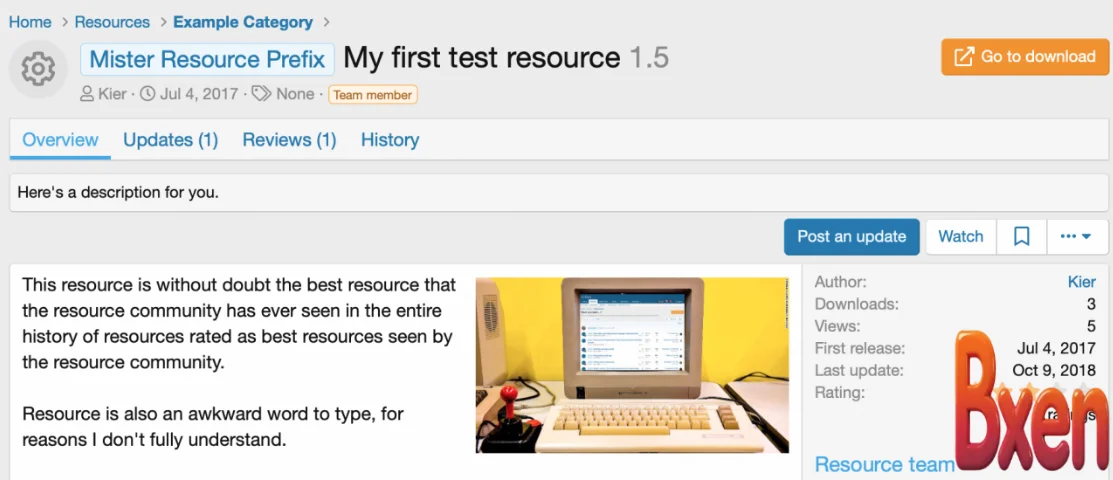Click the external link download icon

click(964, 57)
